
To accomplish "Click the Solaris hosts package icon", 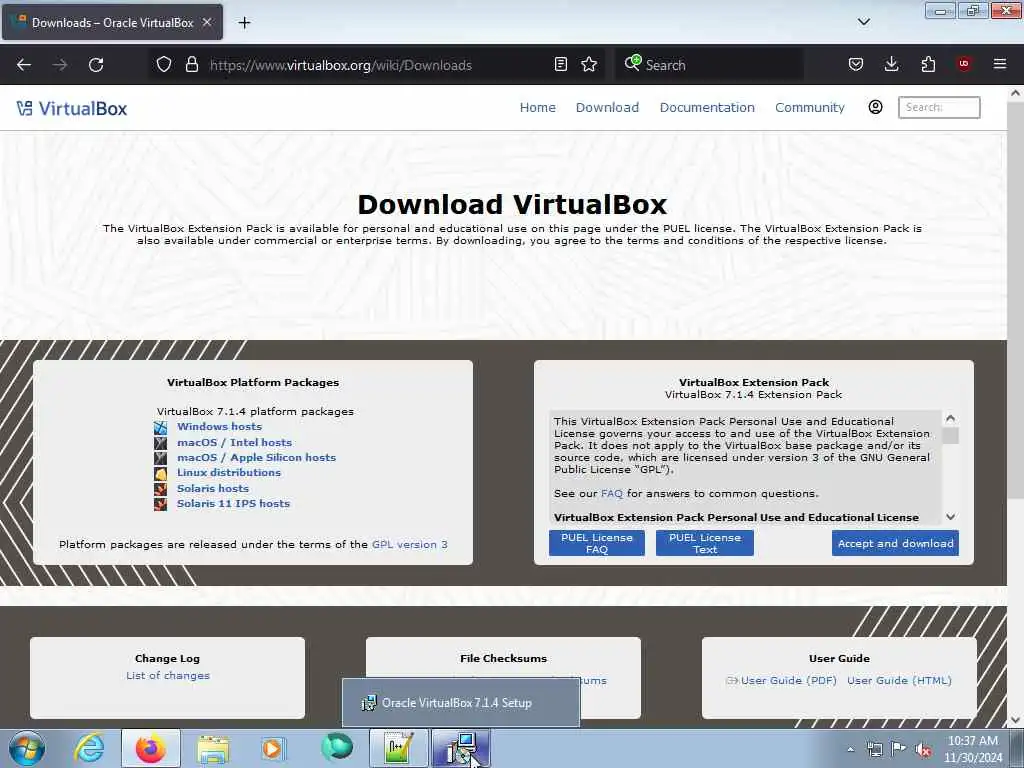I will click(161, 489).
